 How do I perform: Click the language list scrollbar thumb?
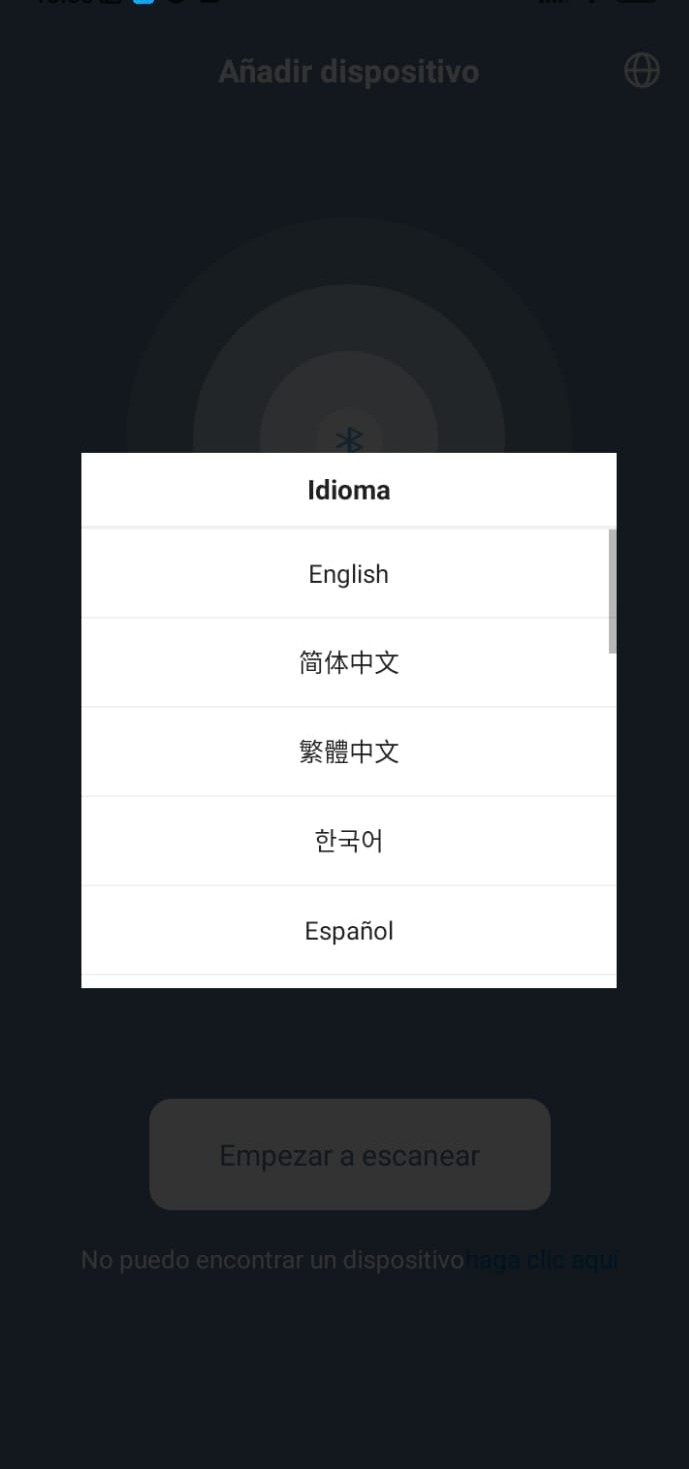click(x=612, y=591)
